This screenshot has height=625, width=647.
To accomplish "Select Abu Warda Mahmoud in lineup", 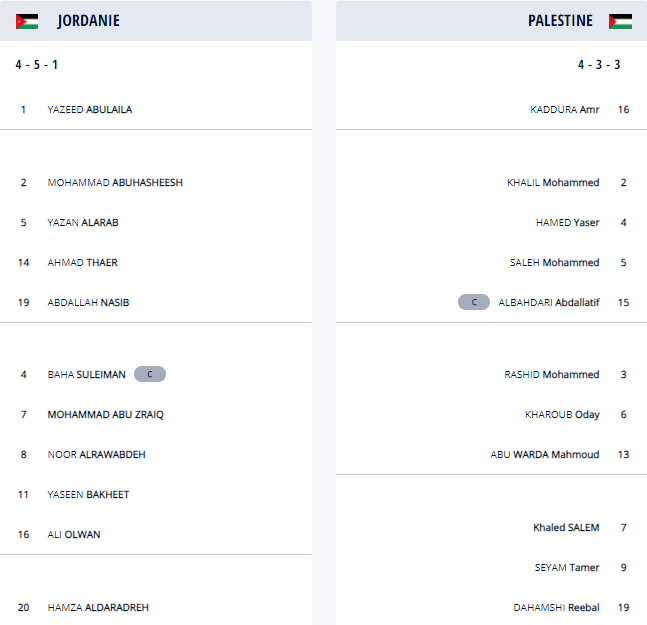I will (545, 454).
